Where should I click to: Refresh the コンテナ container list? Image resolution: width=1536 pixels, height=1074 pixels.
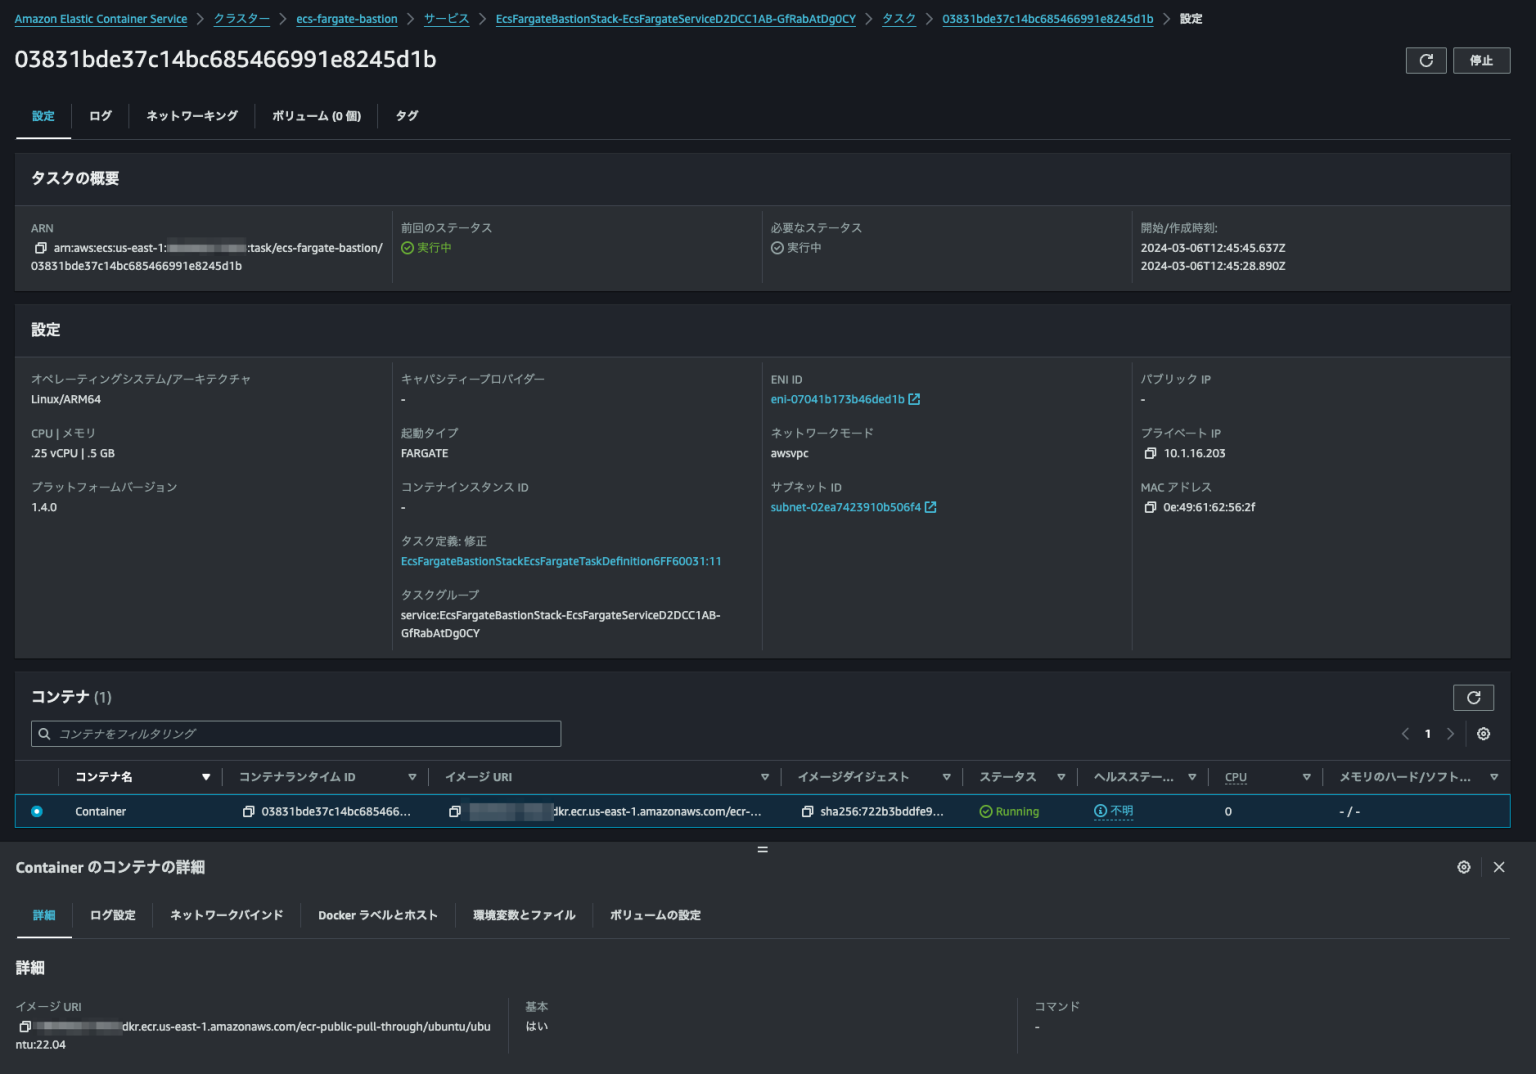[1473, 697]
